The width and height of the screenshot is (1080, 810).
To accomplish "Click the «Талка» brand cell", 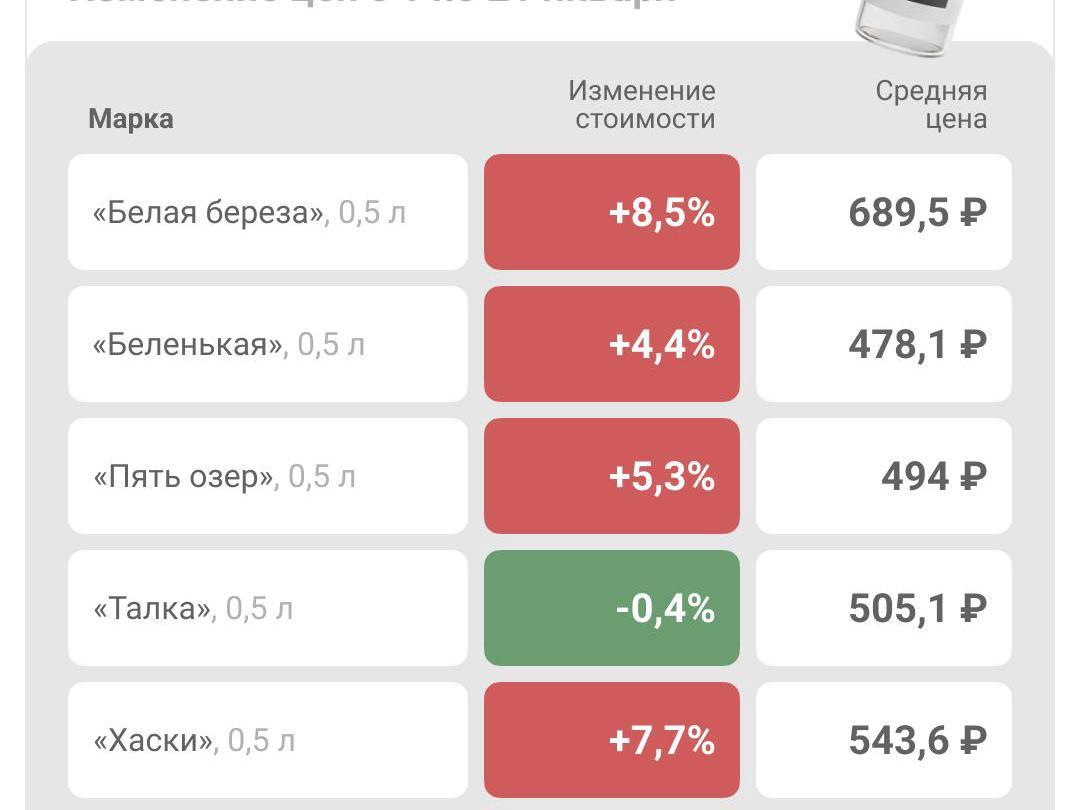I will (x=267, y=608).
